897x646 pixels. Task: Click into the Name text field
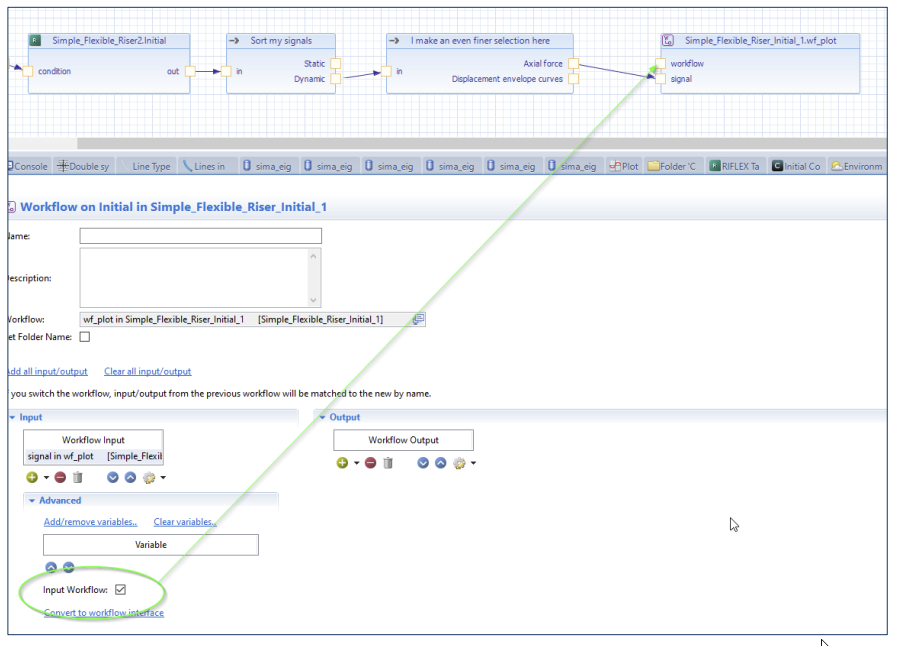pyautogui.click(x=200, y=236)
